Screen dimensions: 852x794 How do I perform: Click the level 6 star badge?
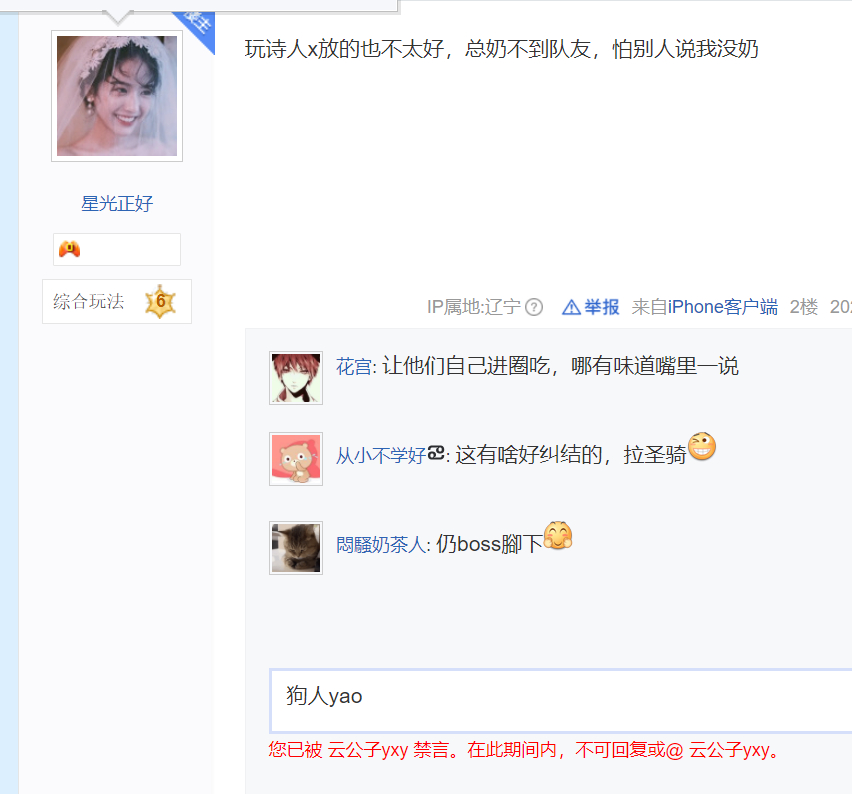pos(160,301)
